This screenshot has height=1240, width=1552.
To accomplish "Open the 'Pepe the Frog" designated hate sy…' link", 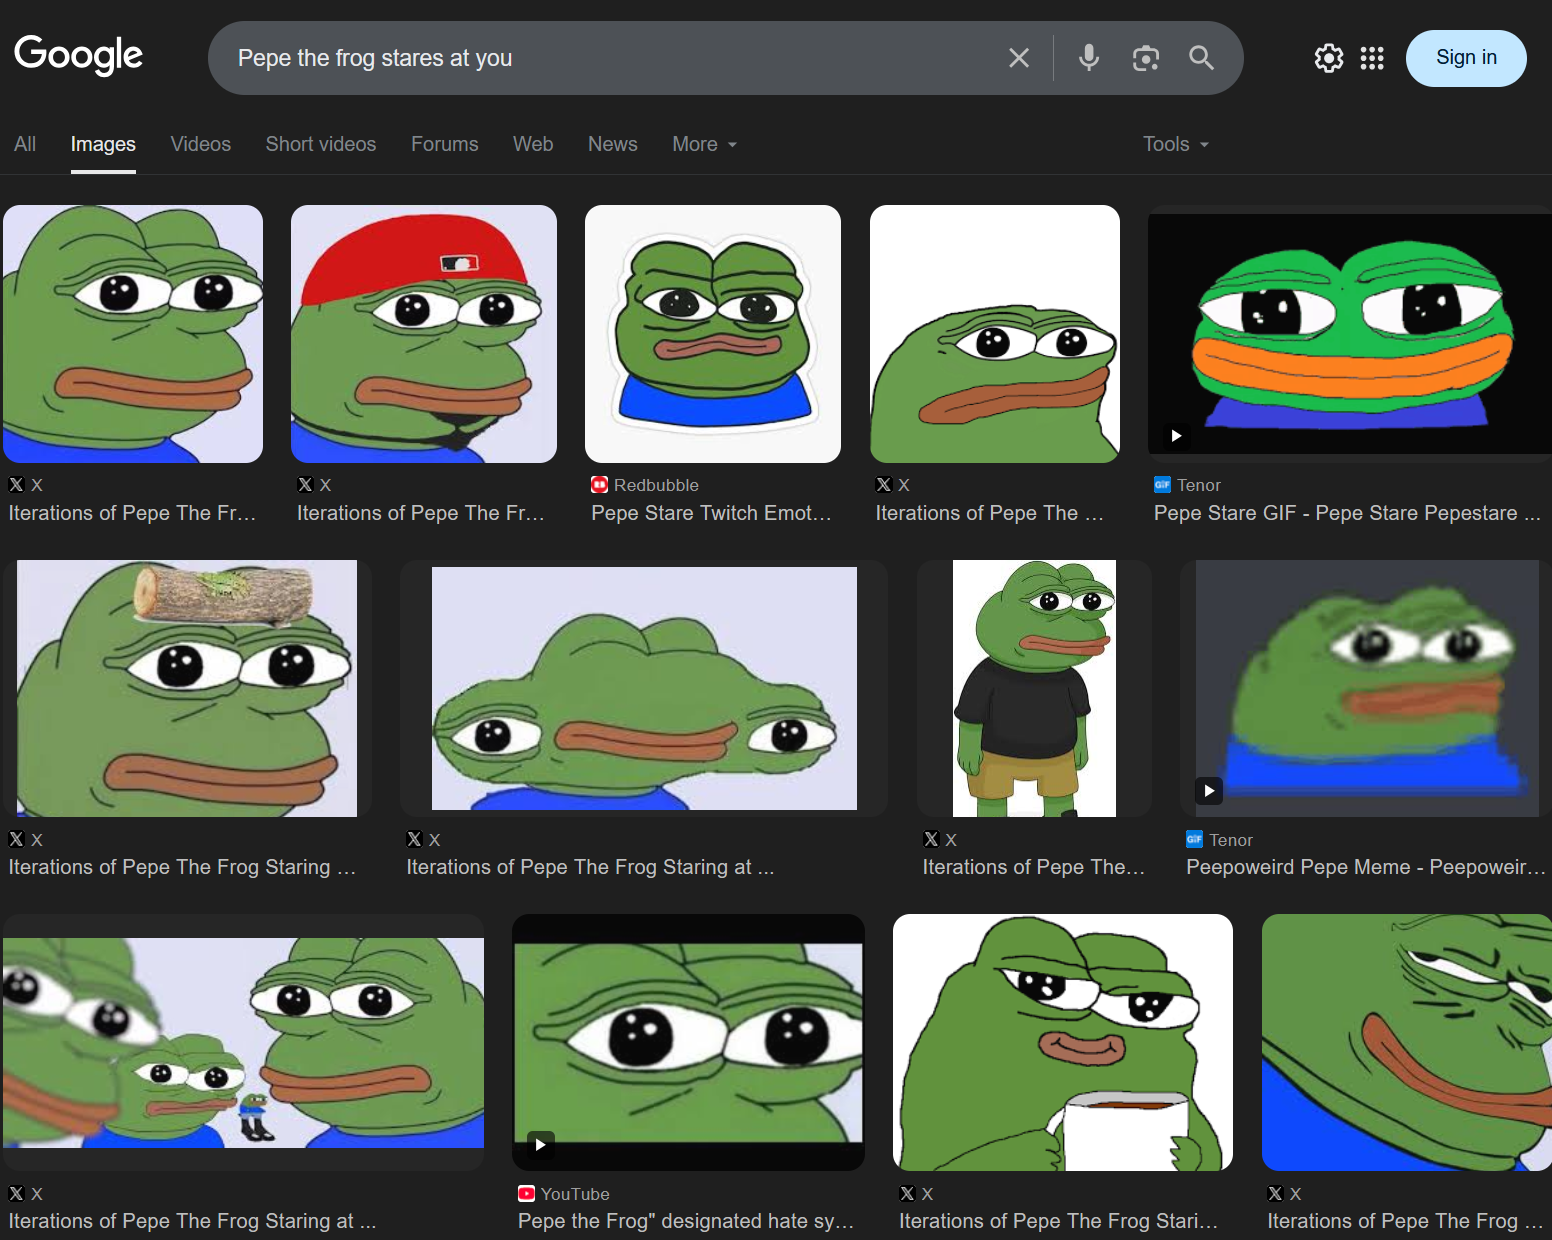I will 686,1221.
